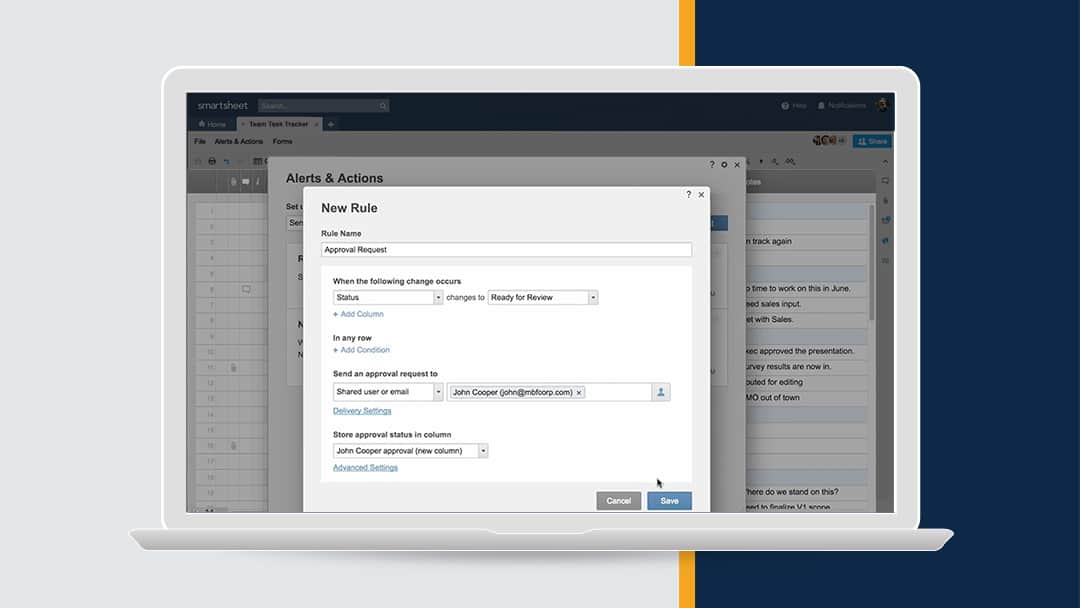Viewport: 1080px width, 608px height.
Task: Open Help in the top bar
Action: click(793, 105)
